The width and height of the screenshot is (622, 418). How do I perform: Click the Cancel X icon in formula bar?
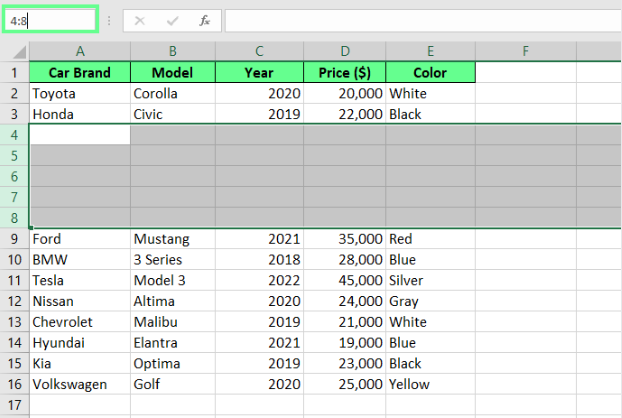tap(140, 20)
